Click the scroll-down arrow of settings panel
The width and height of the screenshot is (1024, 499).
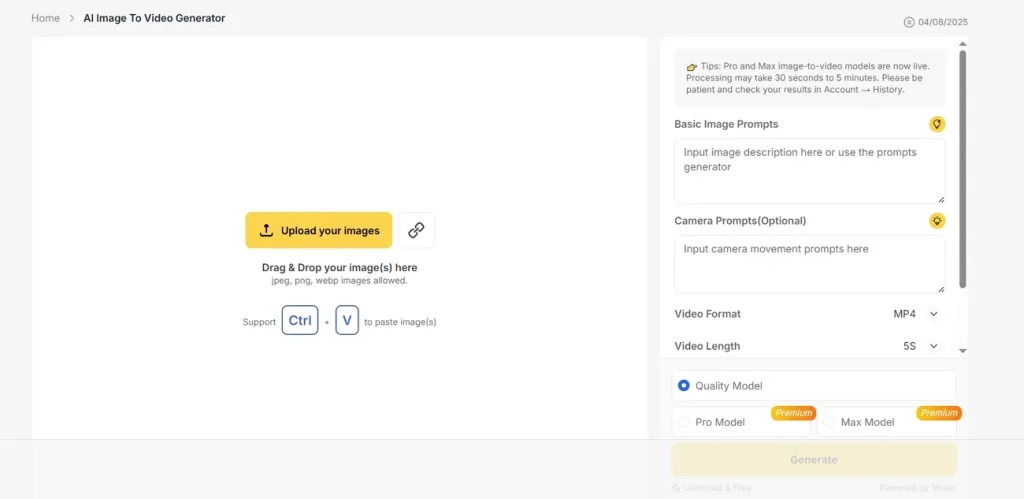(x=963, y=351)
